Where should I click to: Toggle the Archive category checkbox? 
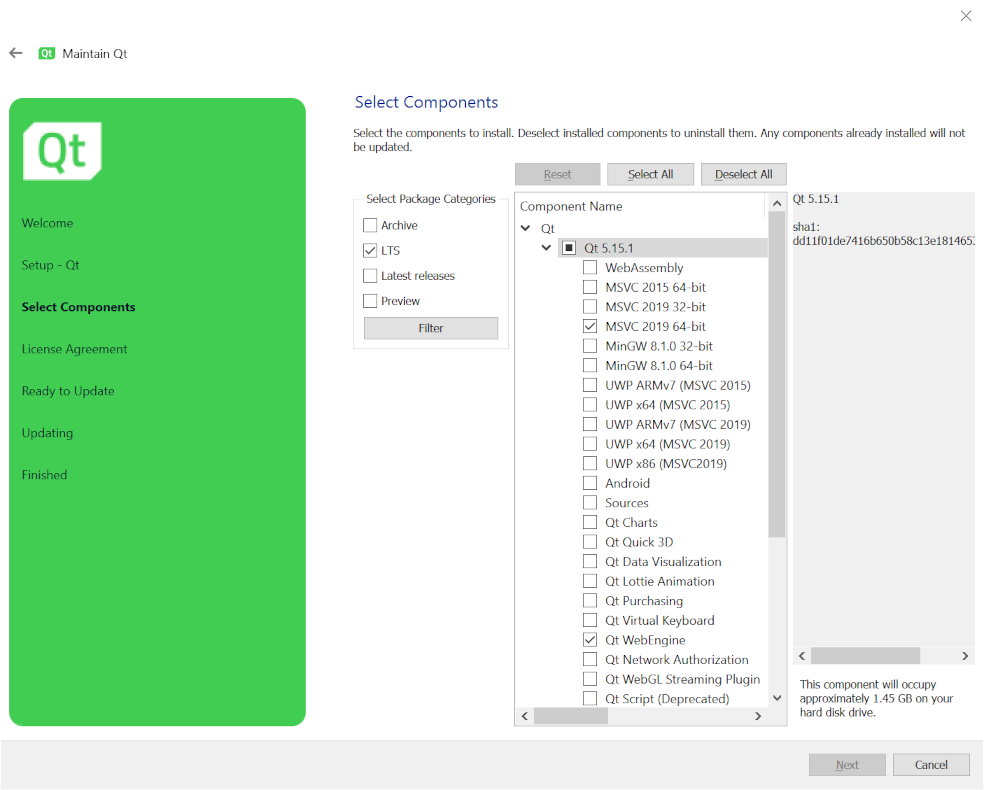pyautogui.click(x=370, y=225)
